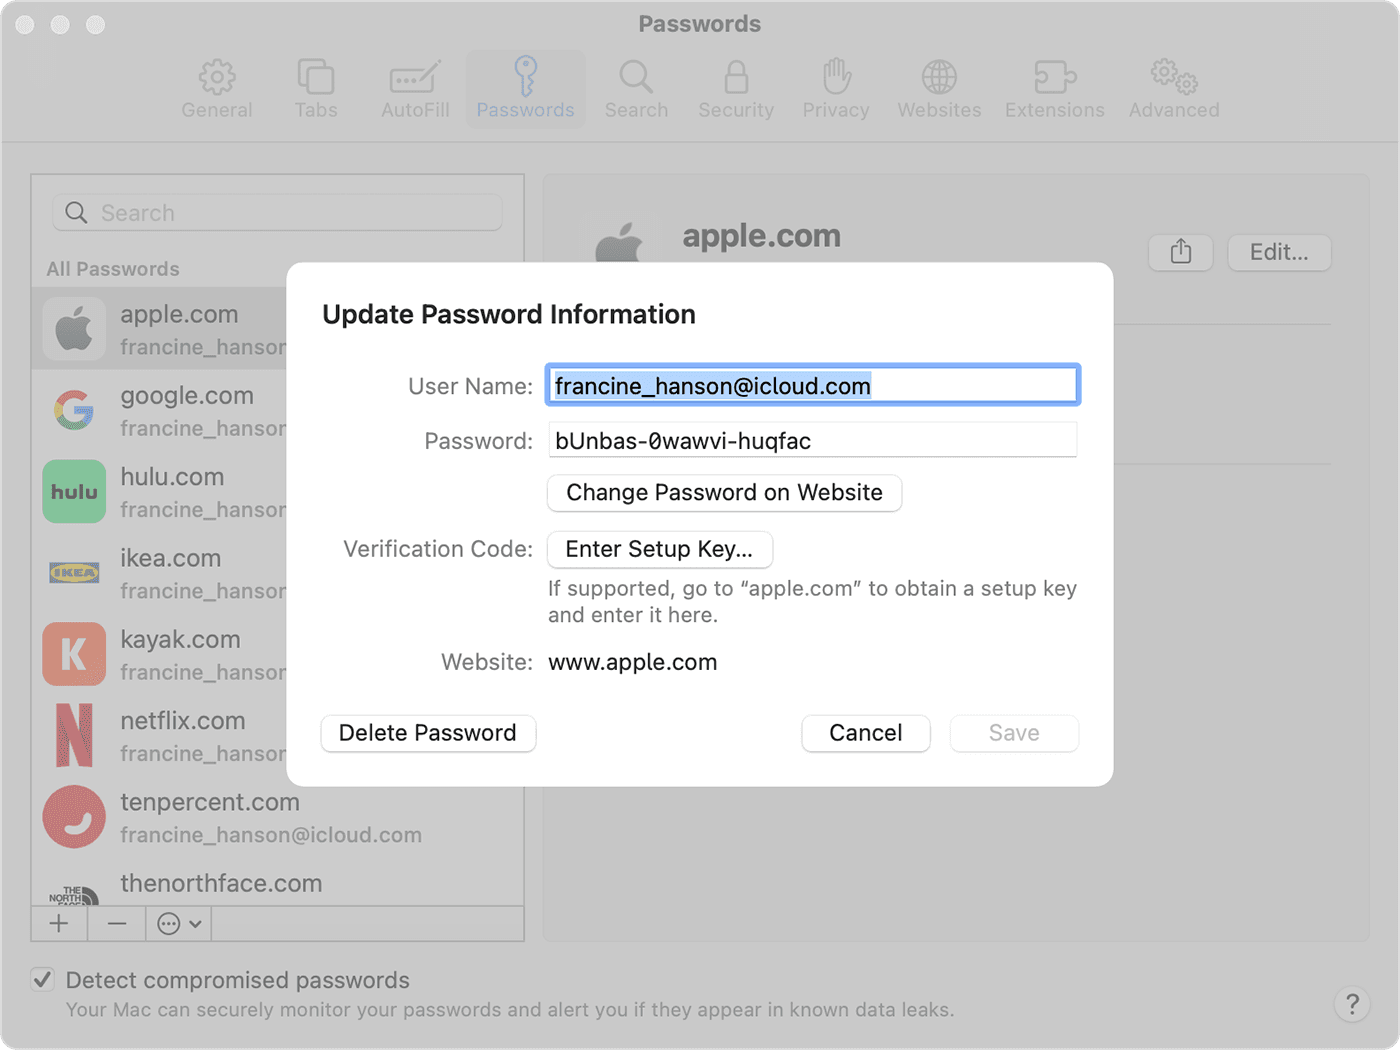This screenshot has width=1400, height=1050.
Task: Remove selected password with minus button
Action: [117, 924]
